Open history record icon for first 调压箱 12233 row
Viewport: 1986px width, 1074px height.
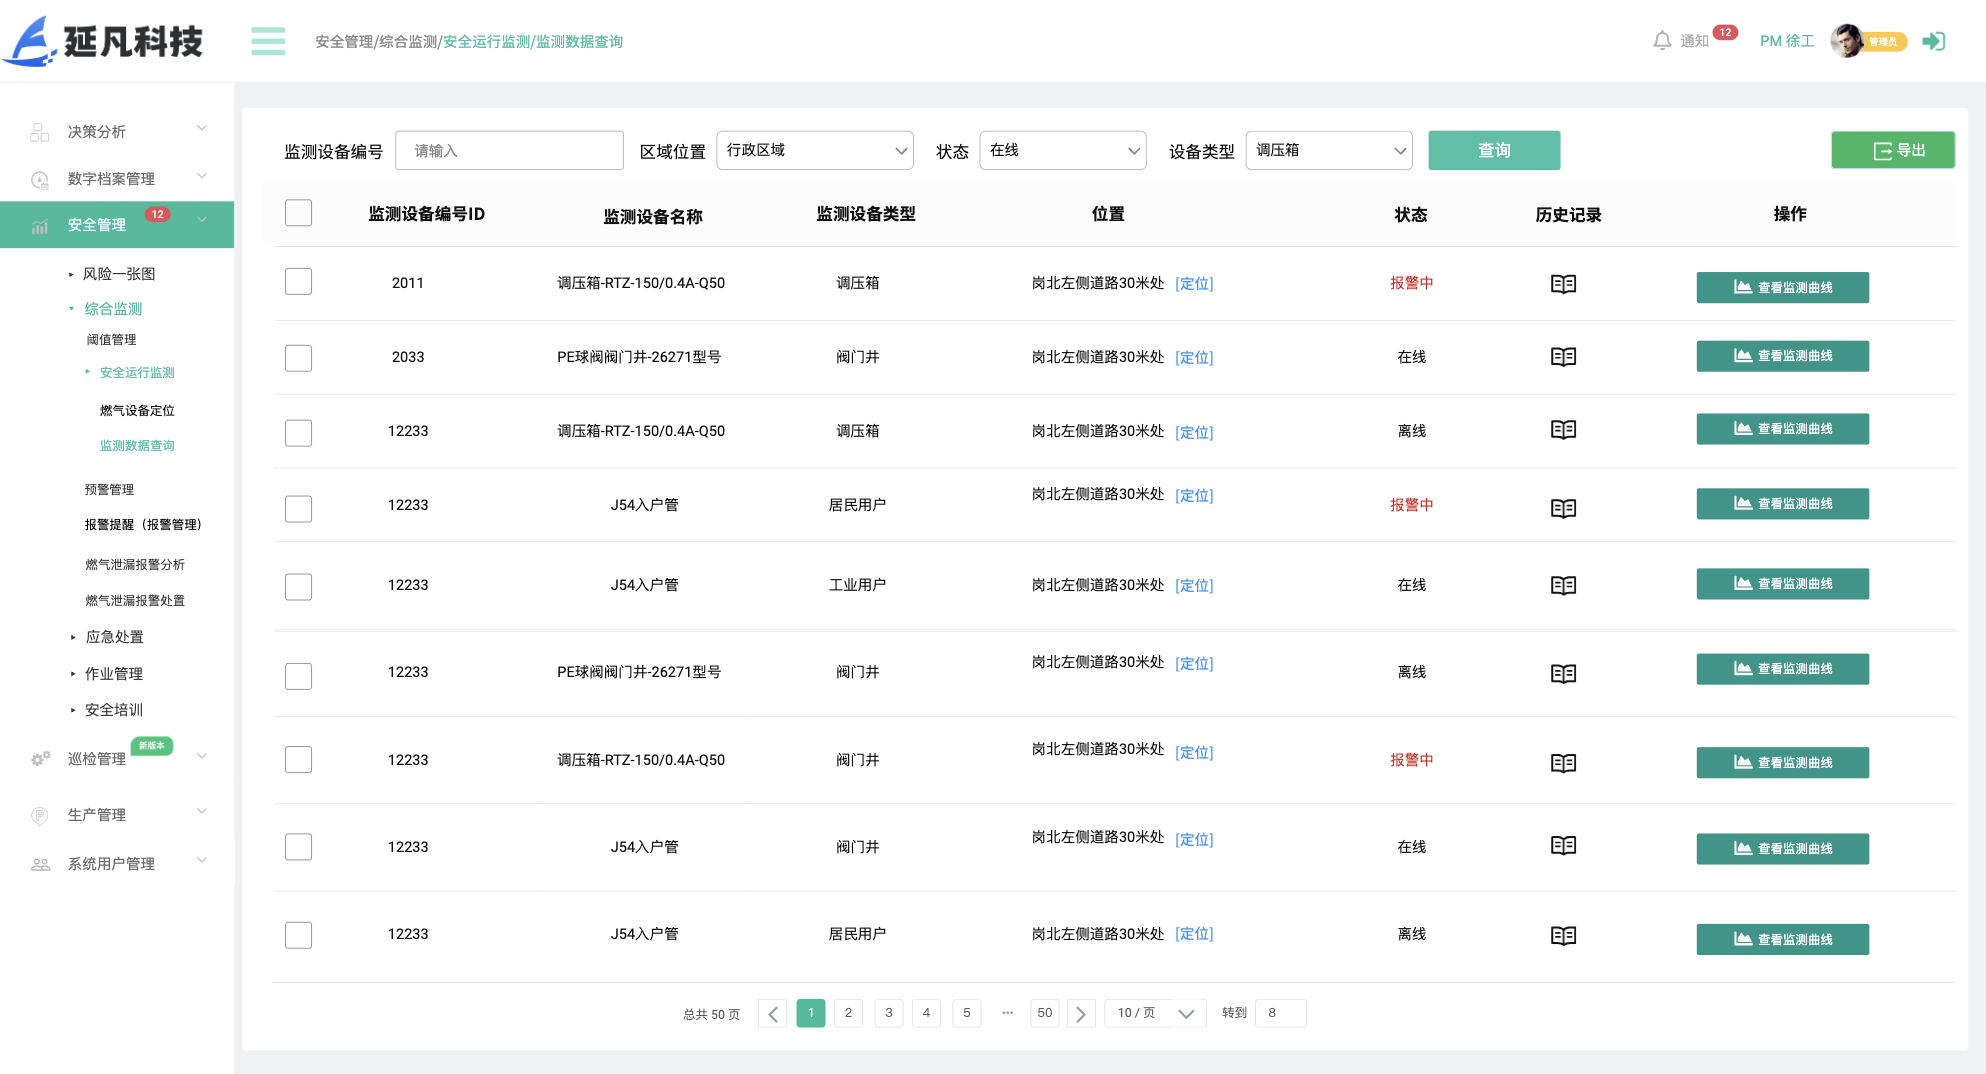coord(1564,430)
